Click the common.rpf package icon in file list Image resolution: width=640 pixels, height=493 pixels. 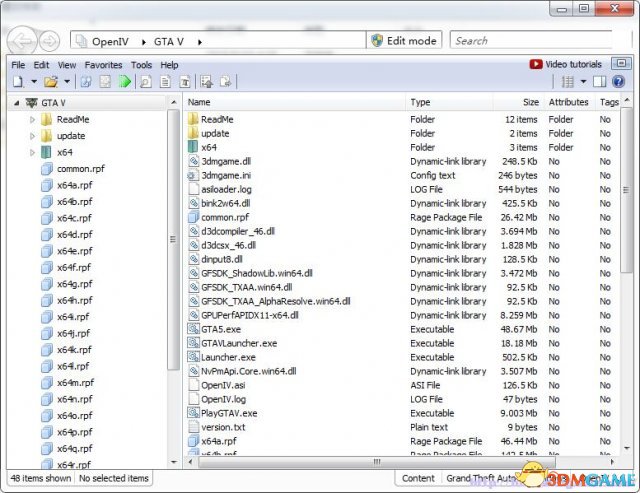click(193, 217)
